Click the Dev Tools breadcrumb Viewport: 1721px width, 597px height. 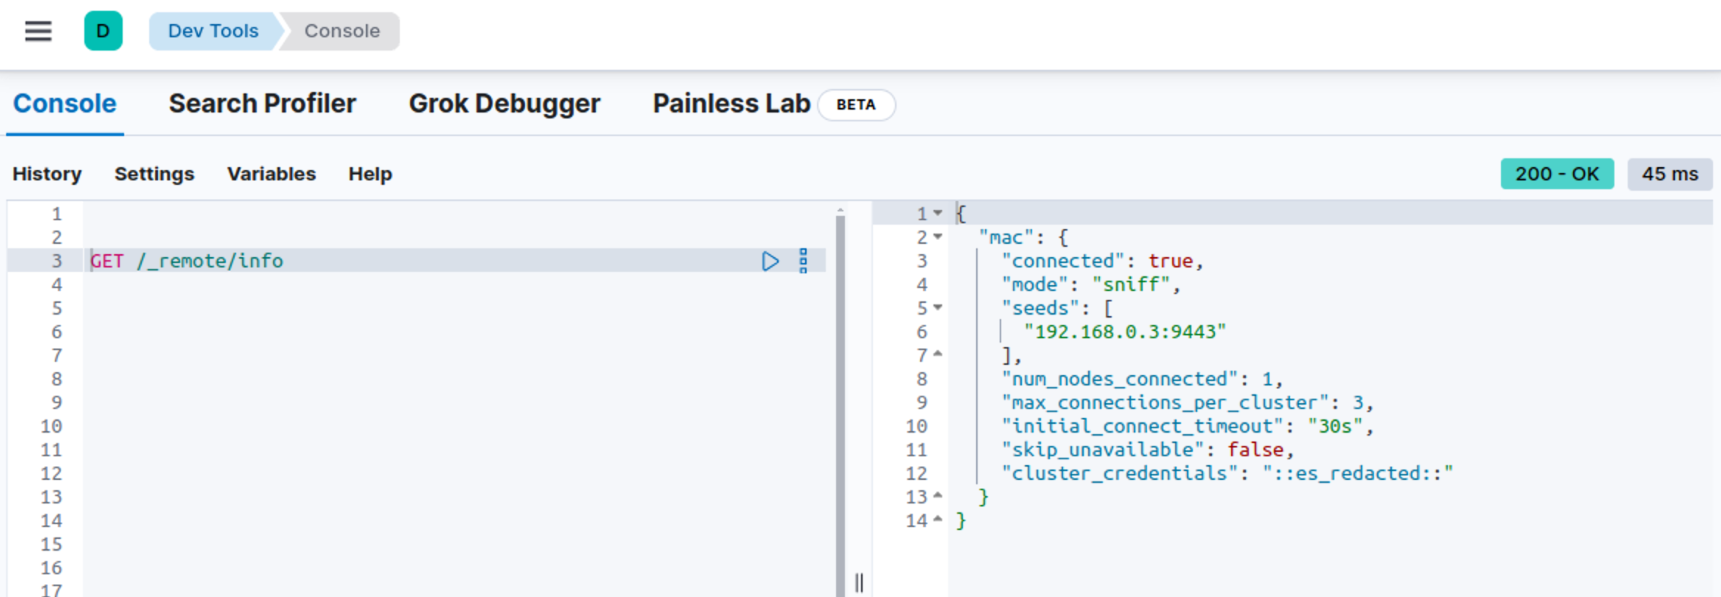click(213, 31)
